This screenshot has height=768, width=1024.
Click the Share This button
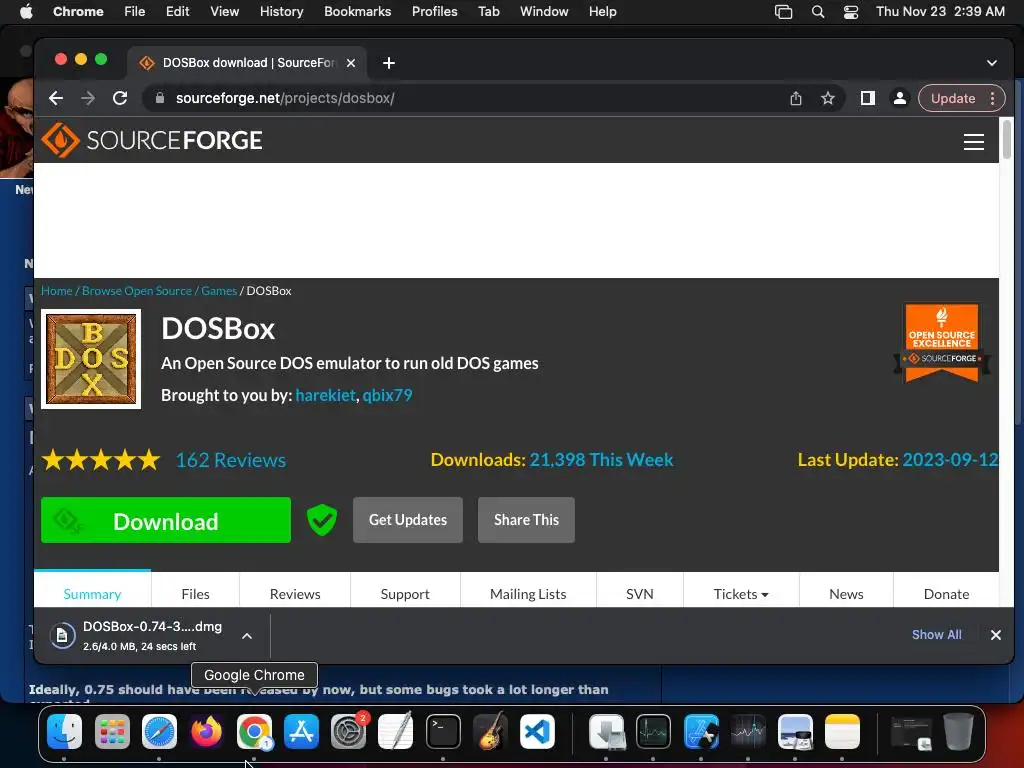[526, 520]
